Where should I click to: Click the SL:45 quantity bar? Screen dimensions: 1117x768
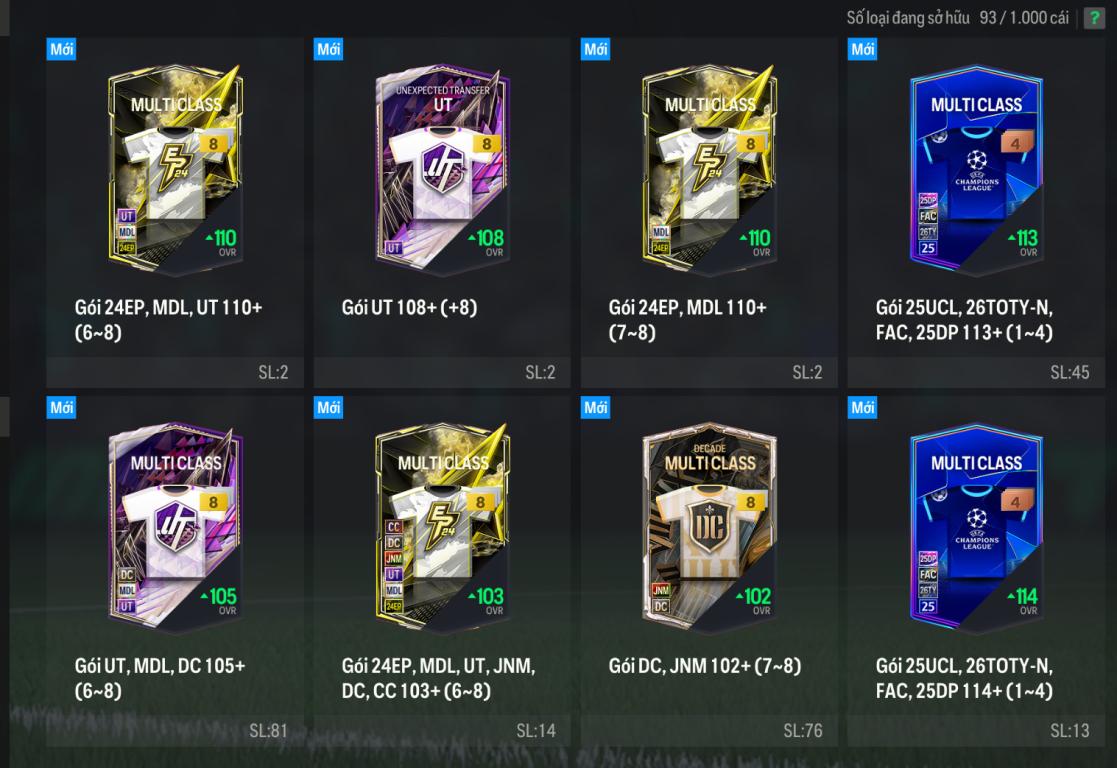pyautogui.click(x=976, y=372)
